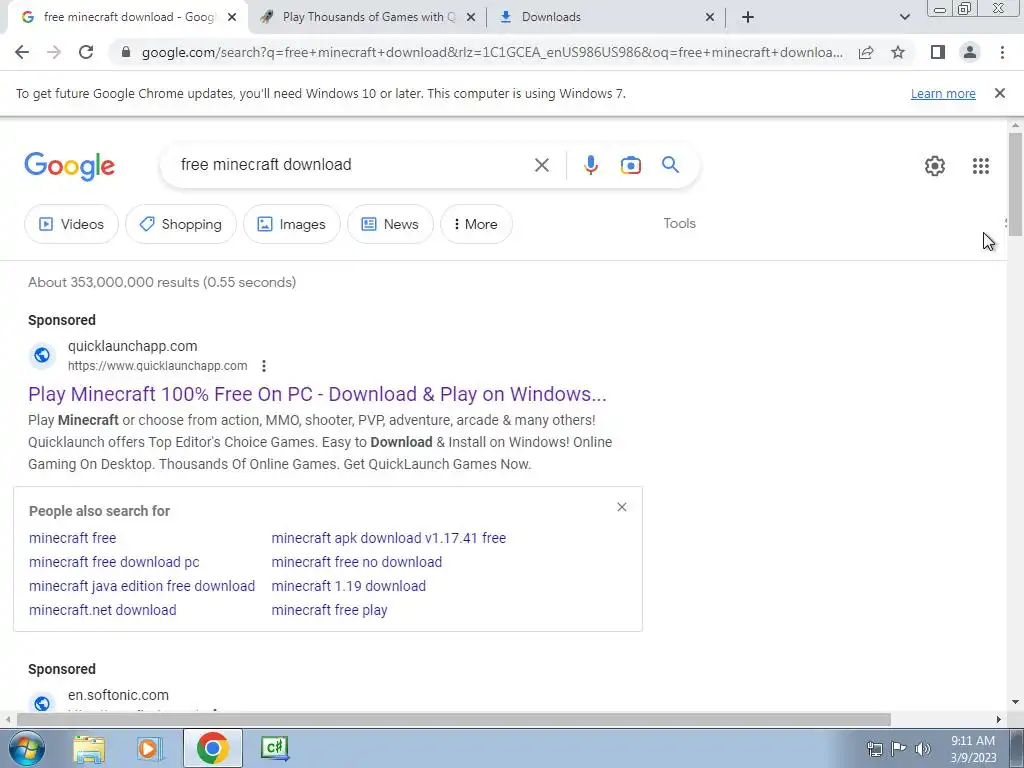
Task: Search minecraft java edition free download
Action: 142,586
